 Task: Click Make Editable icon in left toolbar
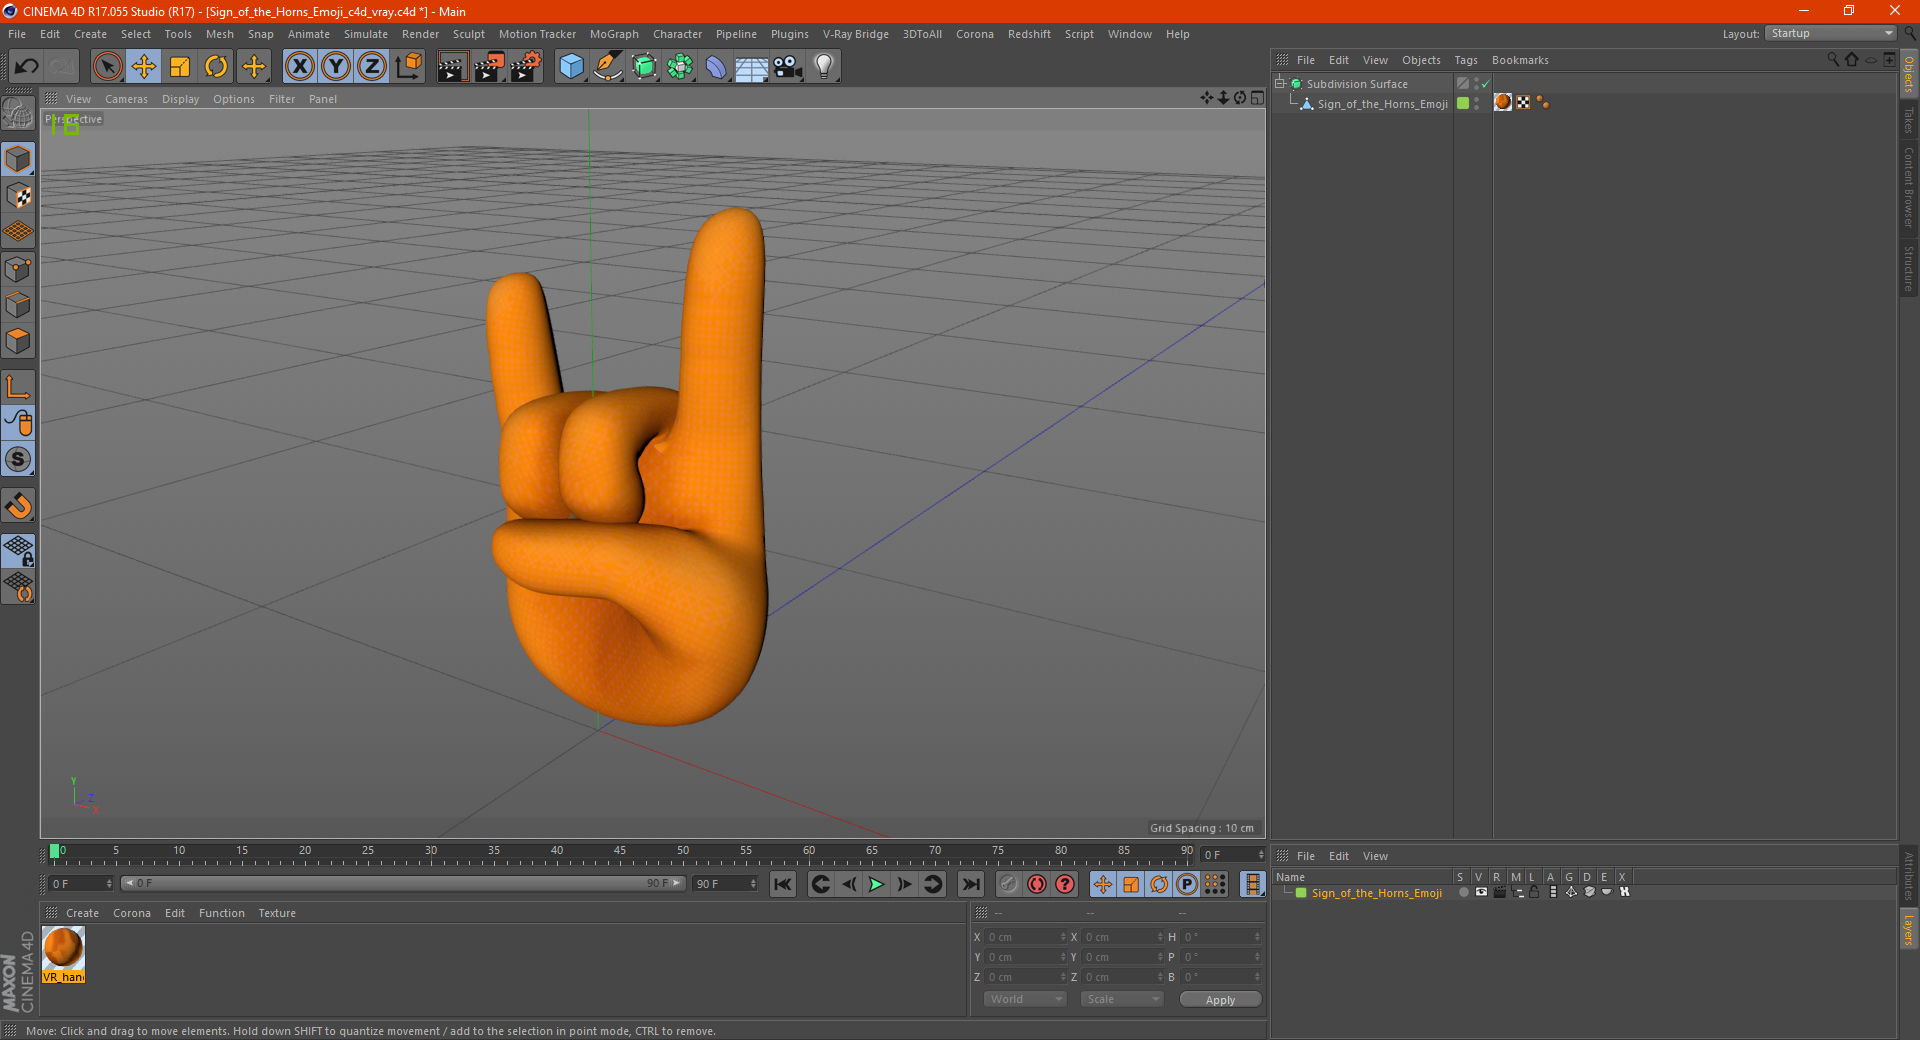(18, 113)
